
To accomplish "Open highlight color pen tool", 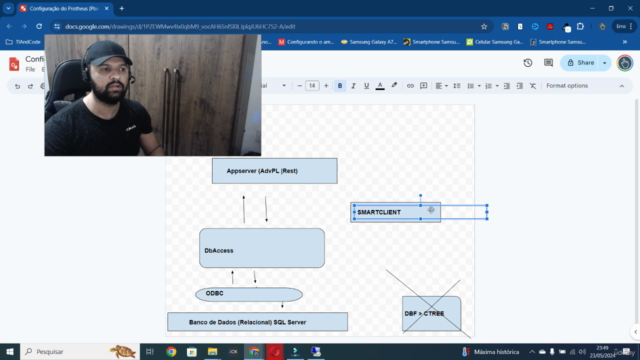I will (394, 86).
